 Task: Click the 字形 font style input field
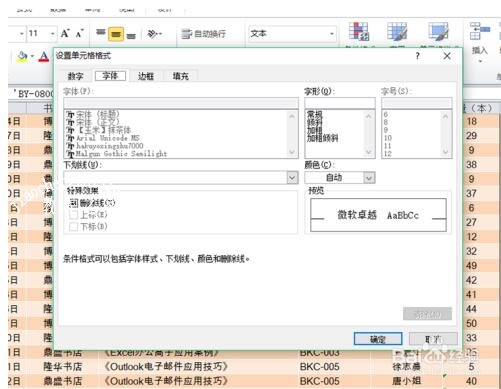tap(340, 103)
